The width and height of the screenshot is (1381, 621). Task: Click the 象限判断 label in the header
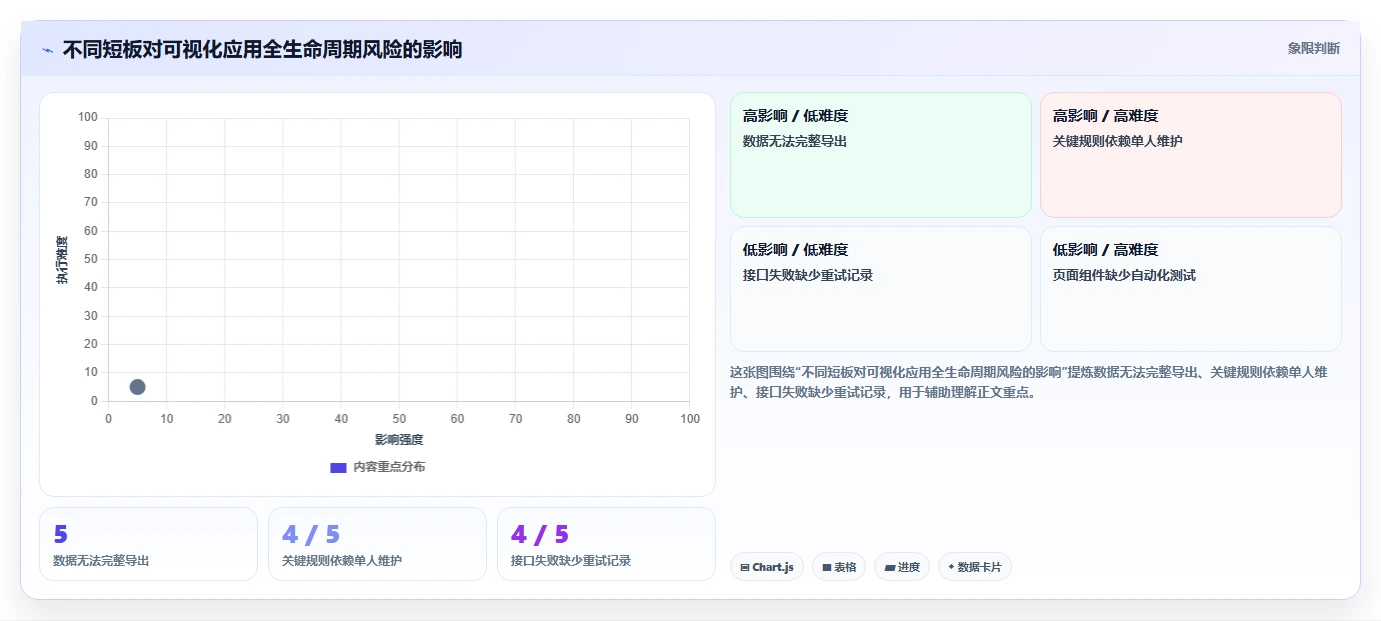[1313, 48]
